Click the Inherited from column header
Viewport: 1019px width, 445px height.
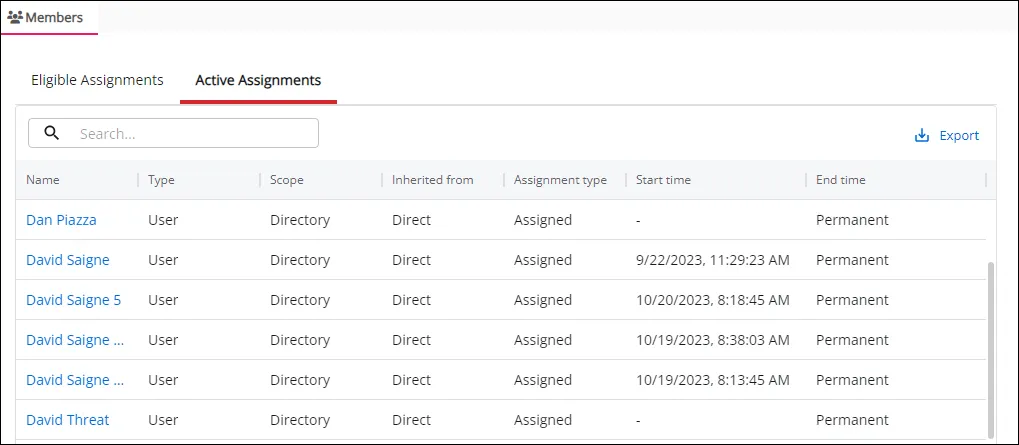point(432,180)
